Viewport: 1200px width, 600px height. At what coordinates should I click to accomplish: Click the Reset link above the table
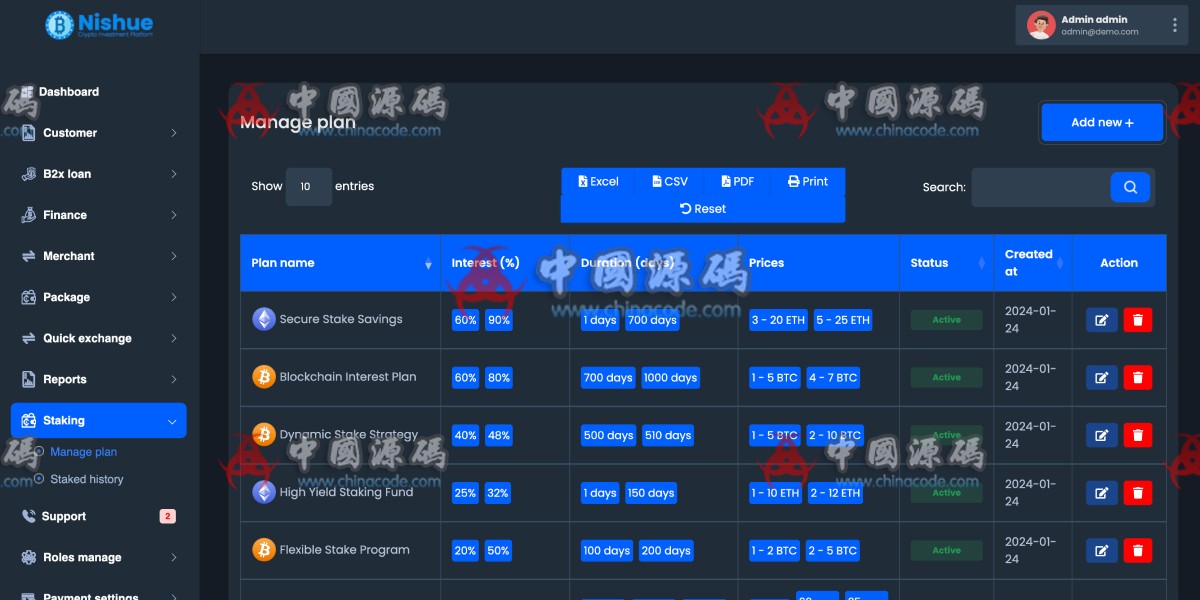(x=703, y=208)
